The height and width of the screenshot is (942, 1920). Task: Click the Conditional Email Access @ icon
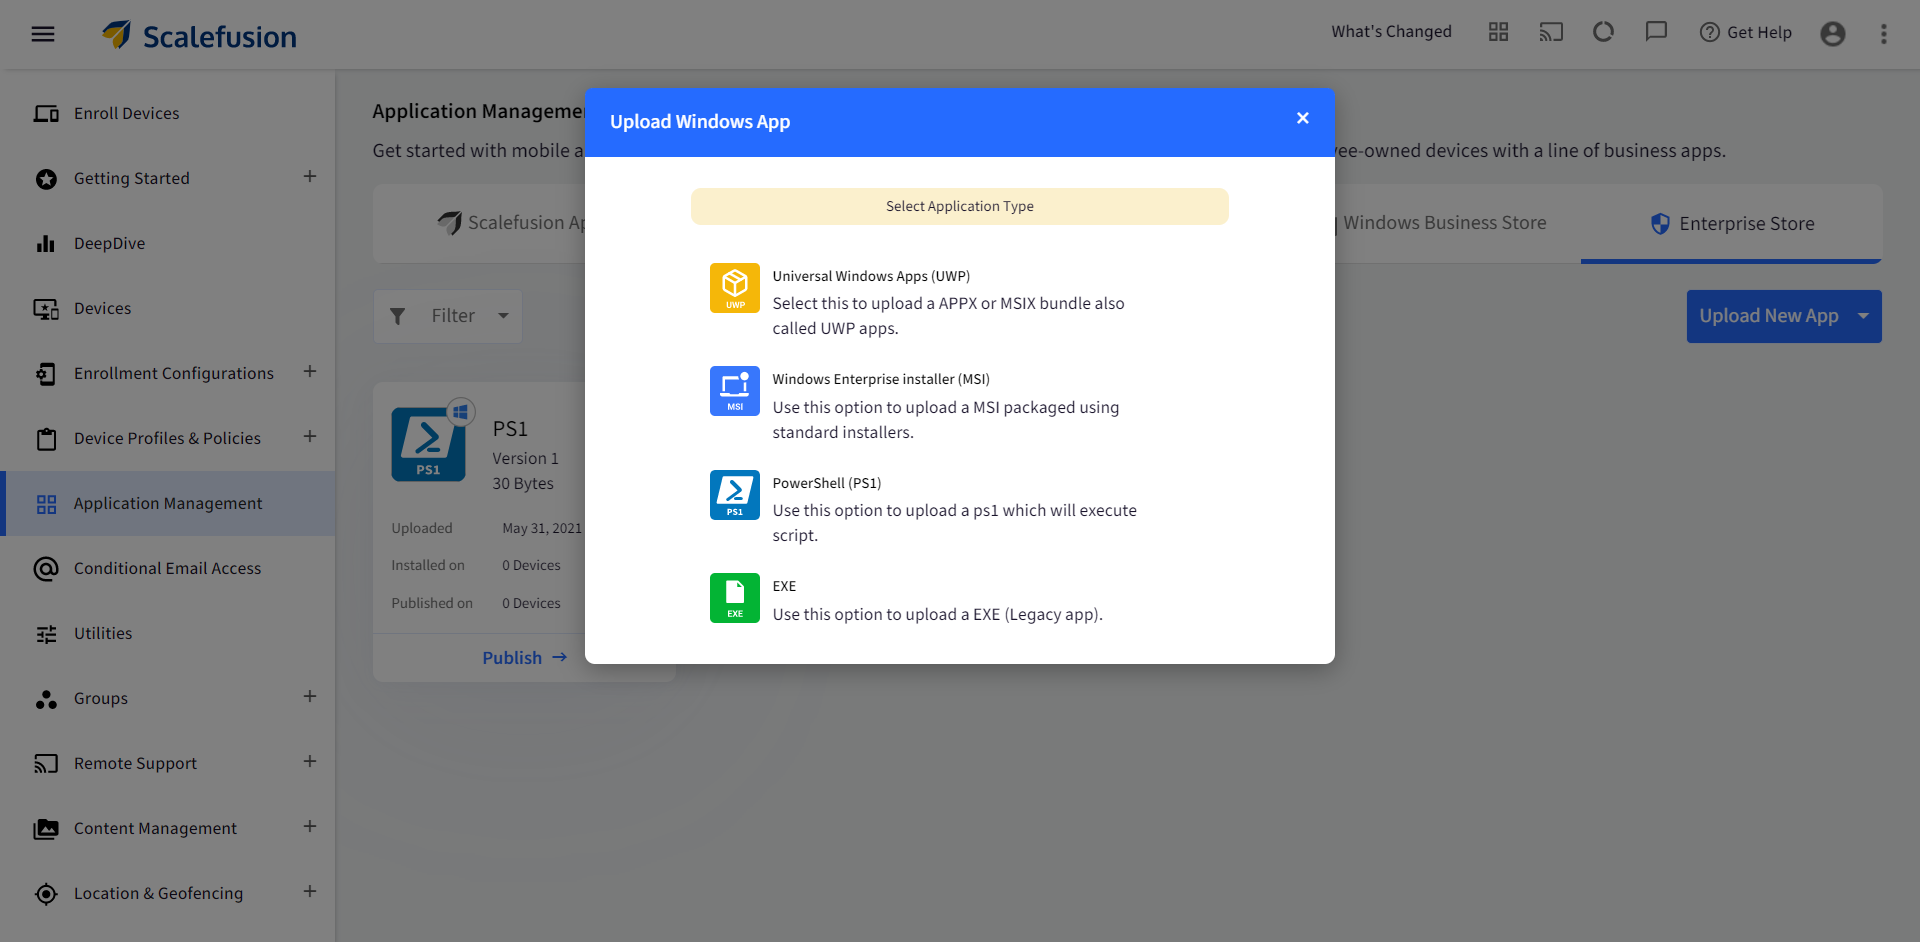click(x=46, y=569)
